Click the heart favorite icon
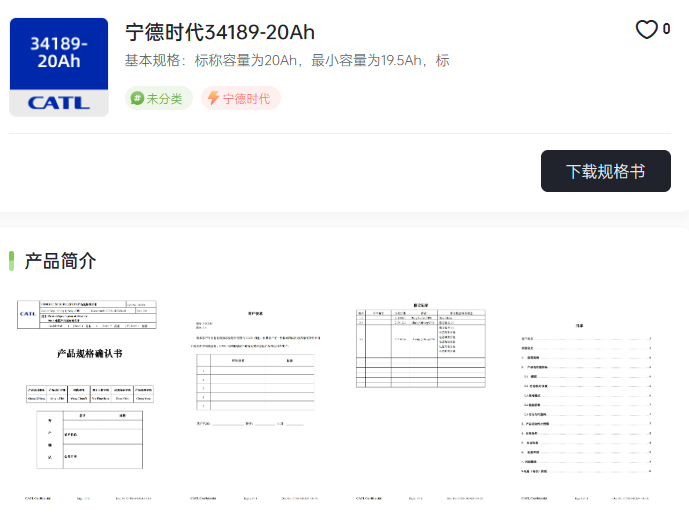689x525 pixels. click(646, 29)
